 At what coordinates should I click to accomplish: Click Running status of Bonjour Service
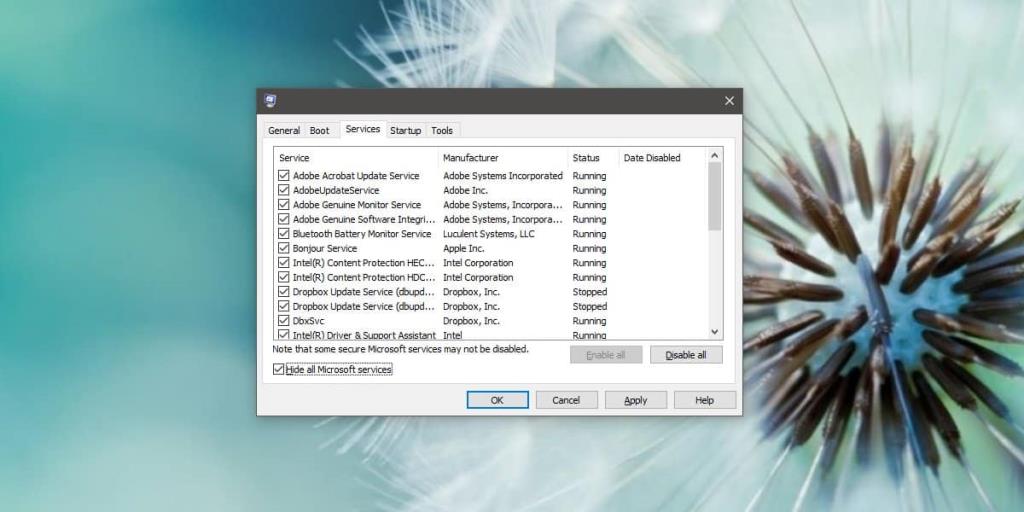pyautogui.click(x=589, y=248)
